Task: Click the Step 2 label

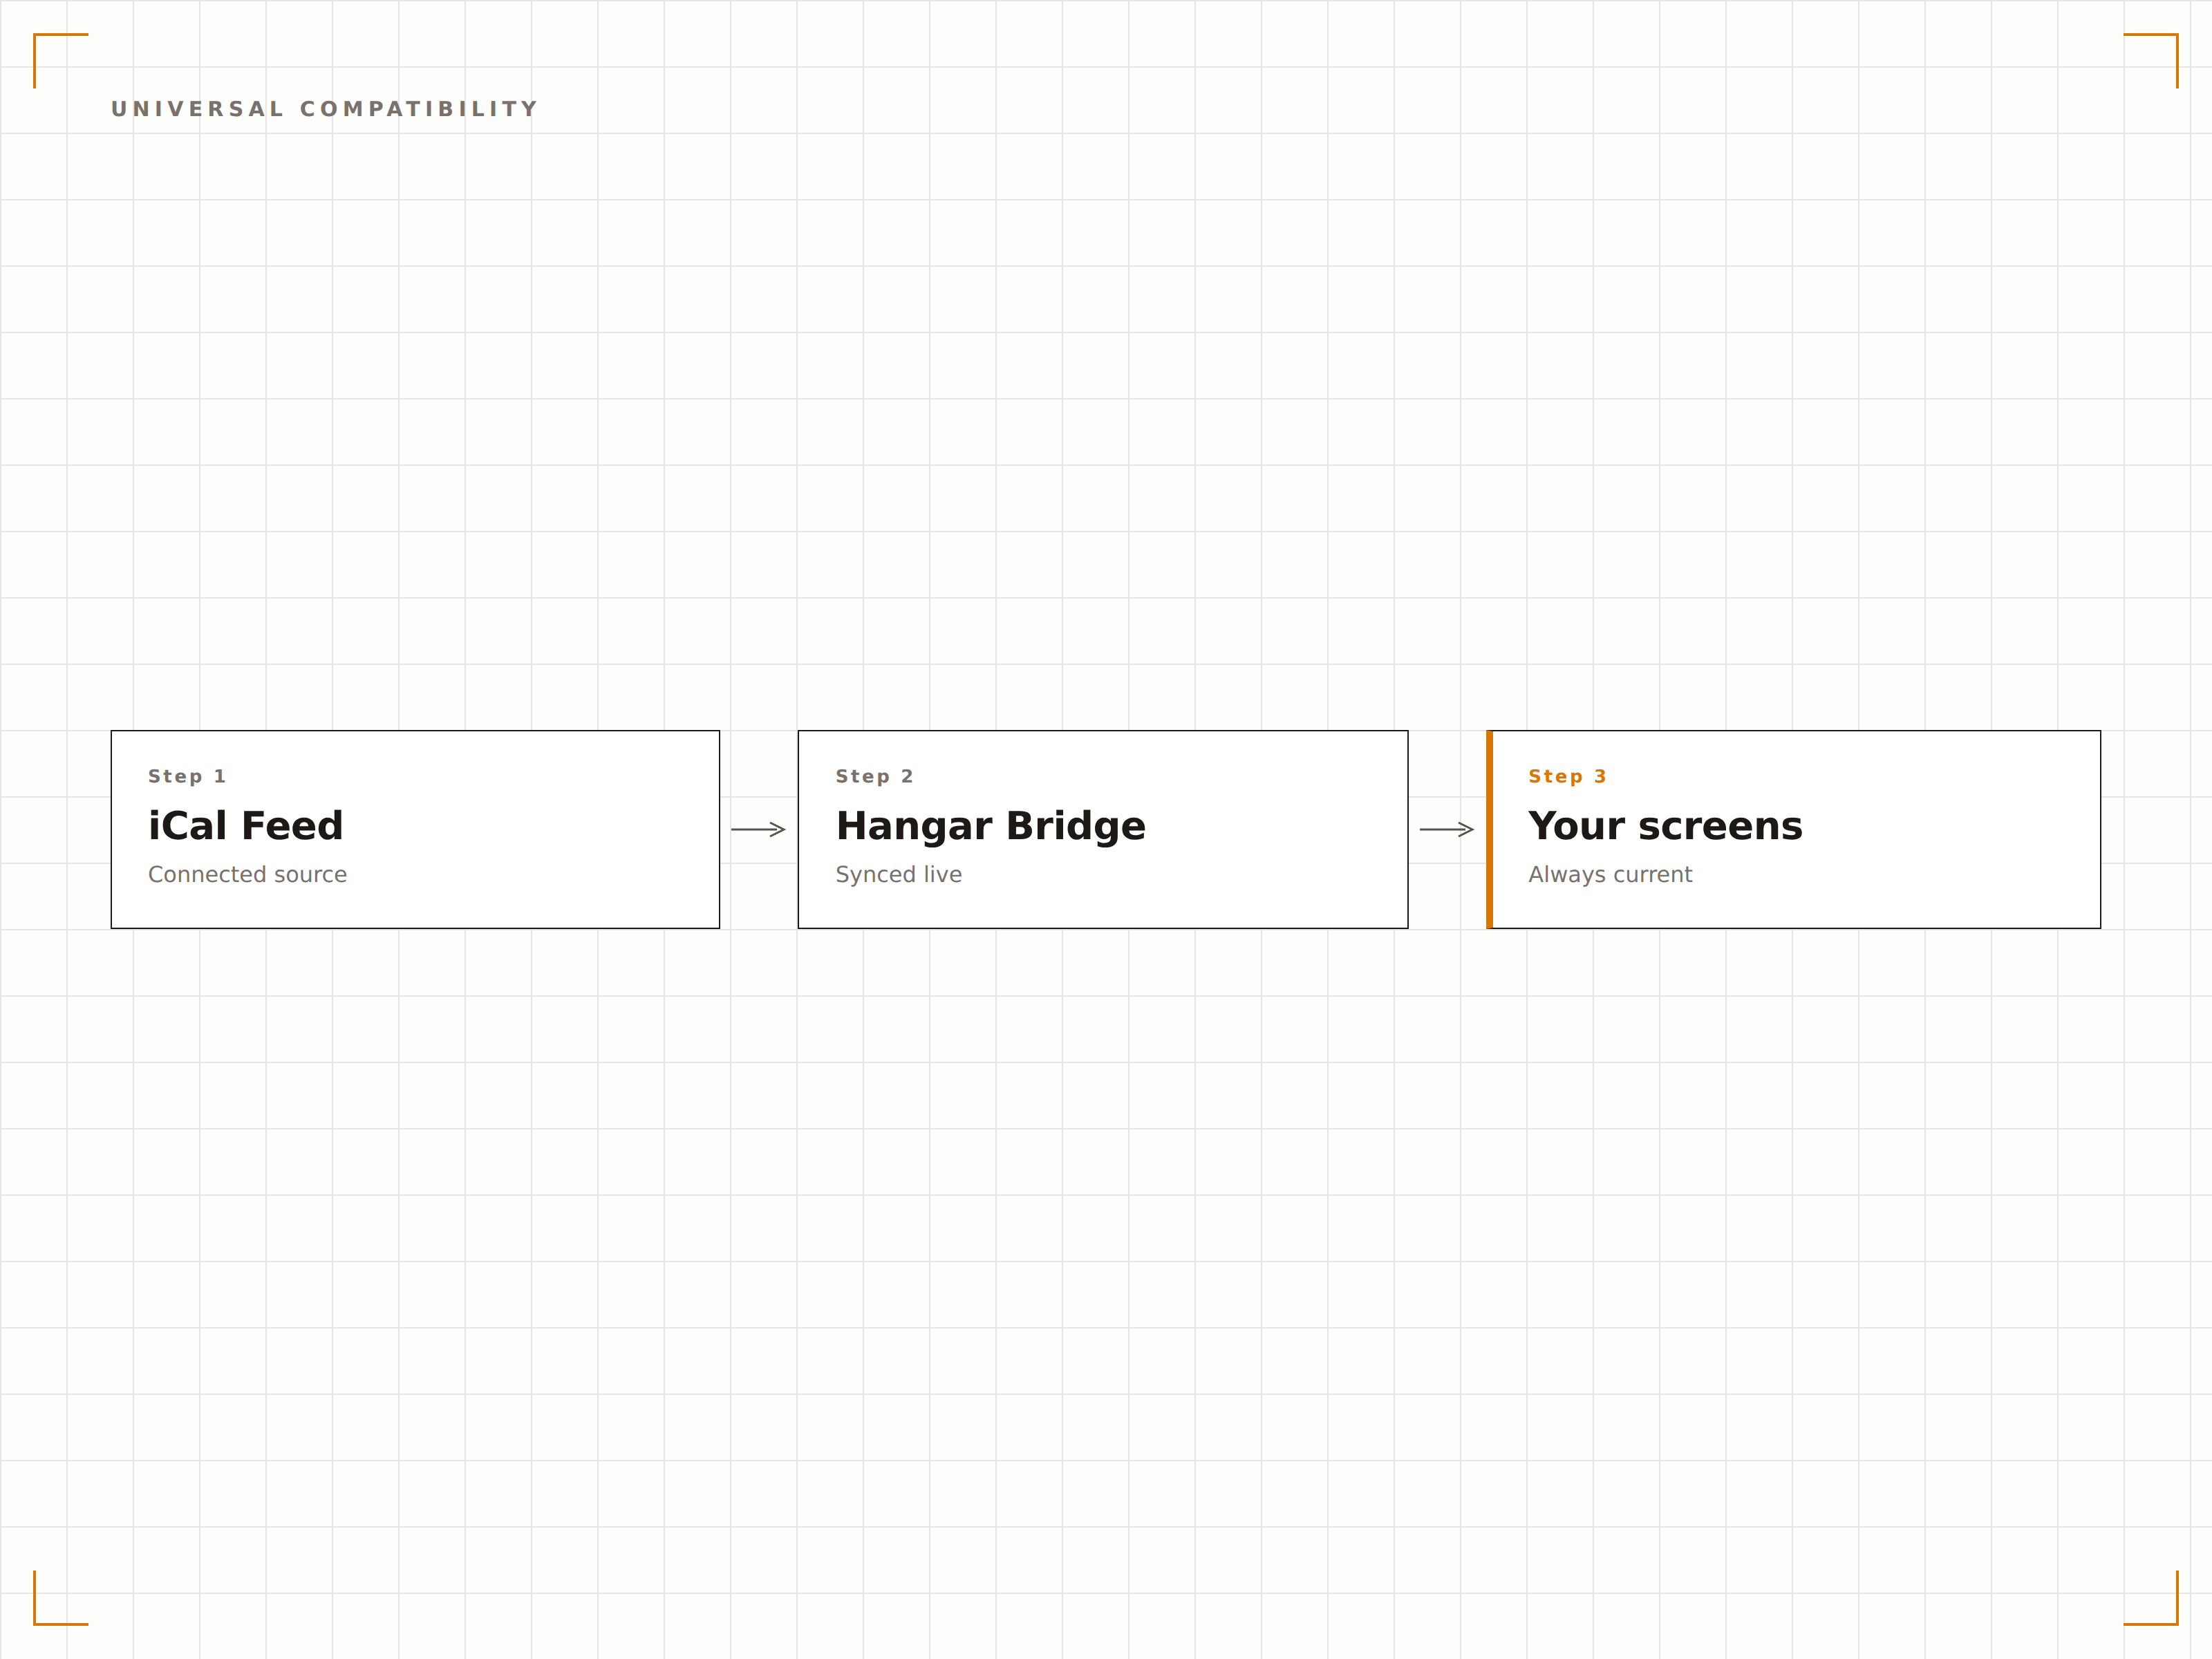Action: 875,776
